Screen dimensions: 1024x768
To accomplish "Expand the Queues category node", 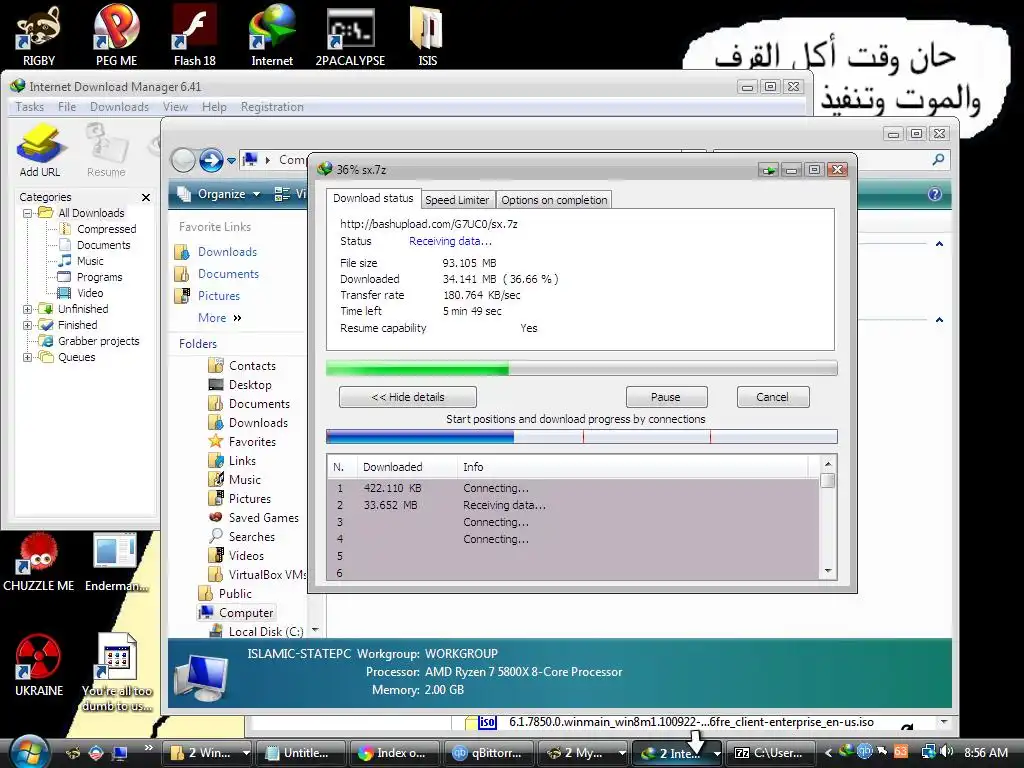I will coord(27,357).
